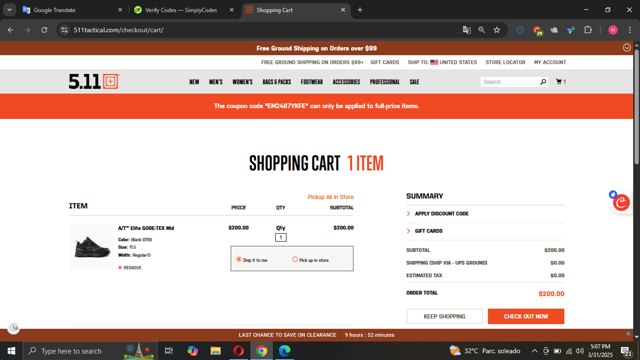640x360 pixels.
Task: Open the tab search dropdown arrow
Action: coord(9,10)
